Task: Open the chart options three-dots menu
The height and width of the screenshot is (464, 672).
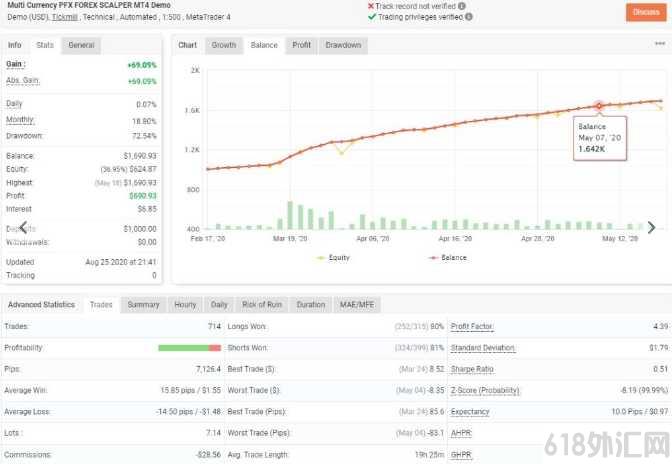Action: 660,44
